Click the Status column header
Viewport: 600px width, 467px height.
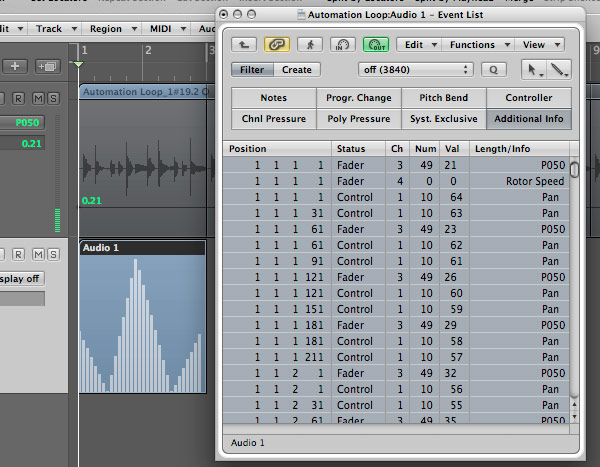click(x=358, y=149)
